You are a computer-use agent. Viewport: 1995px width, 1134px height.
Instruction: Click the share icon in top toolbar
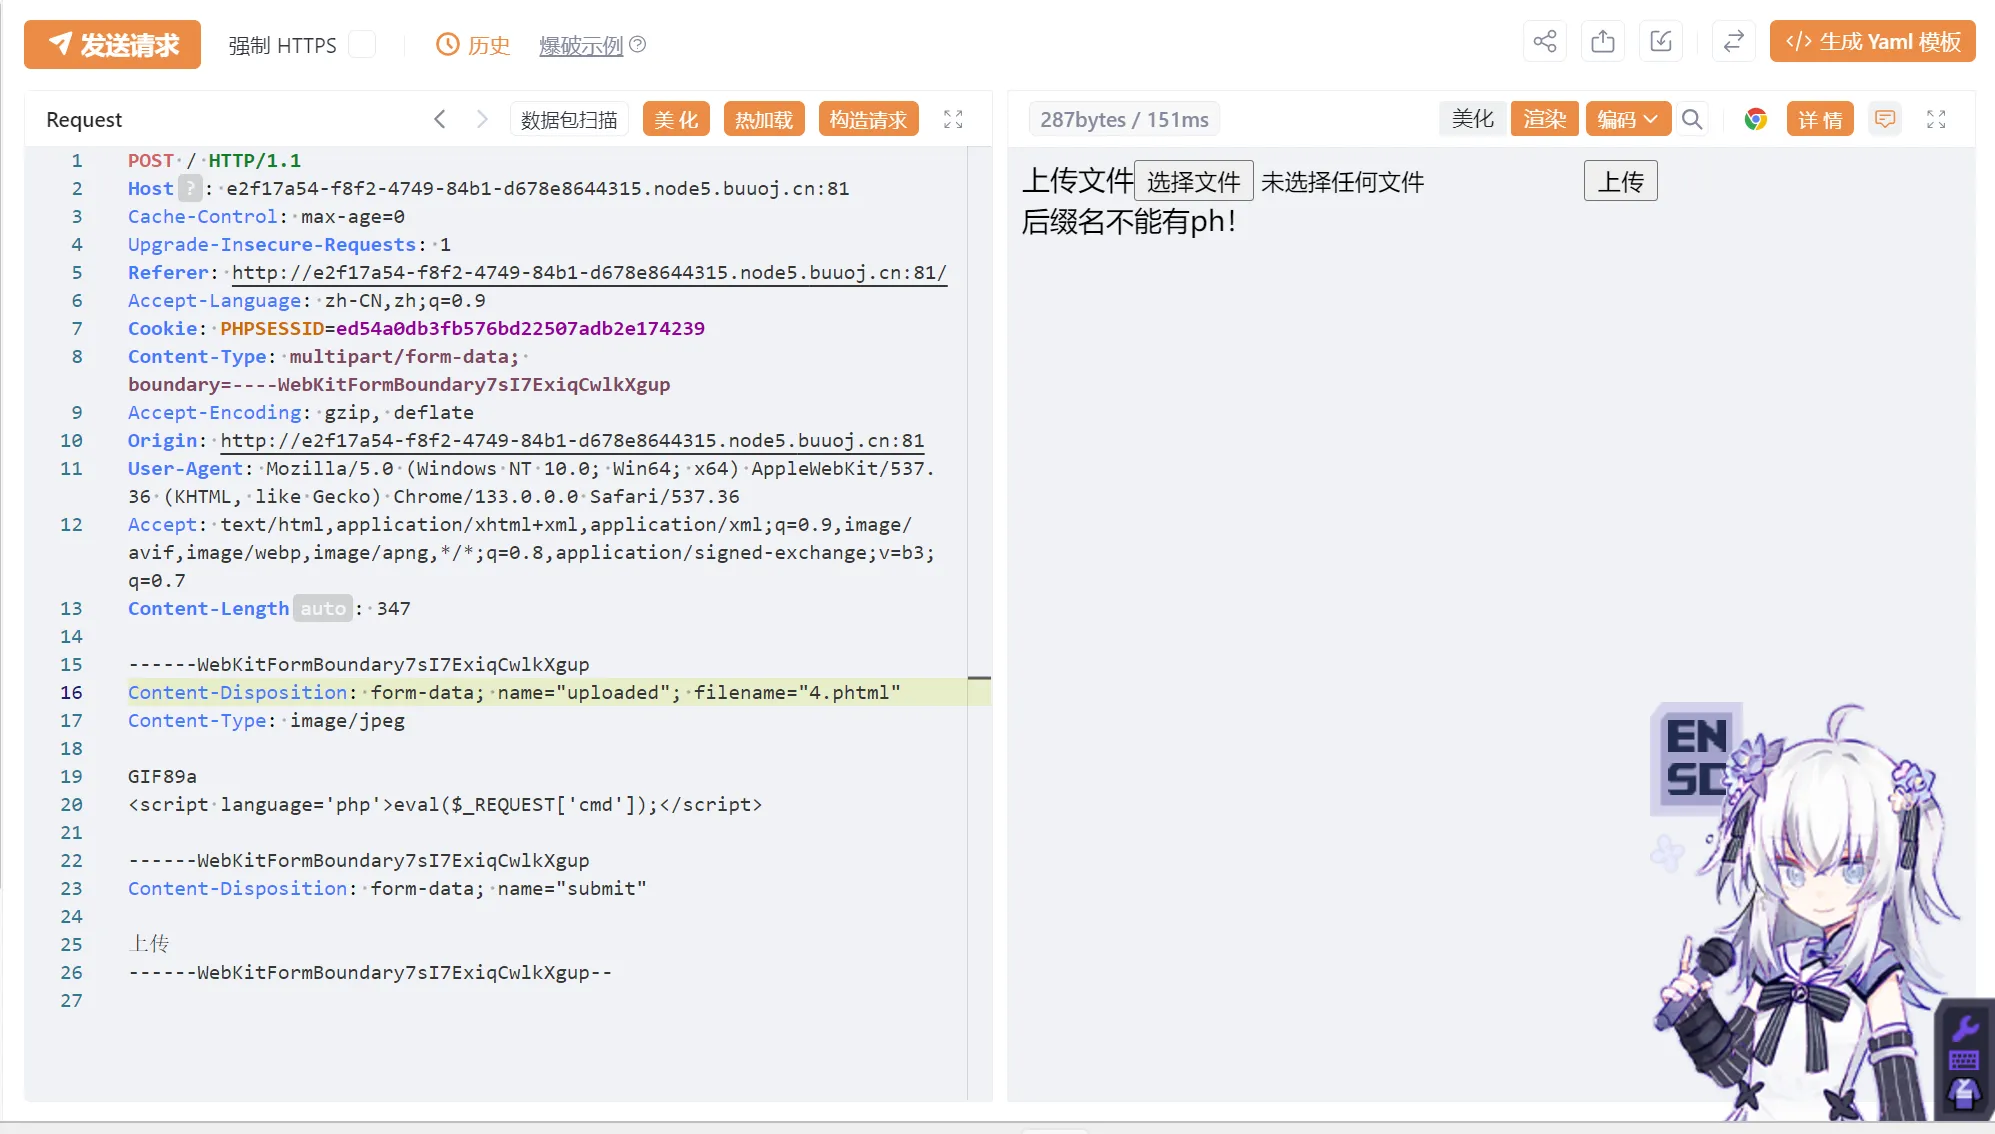click(x=1545, y=42)
